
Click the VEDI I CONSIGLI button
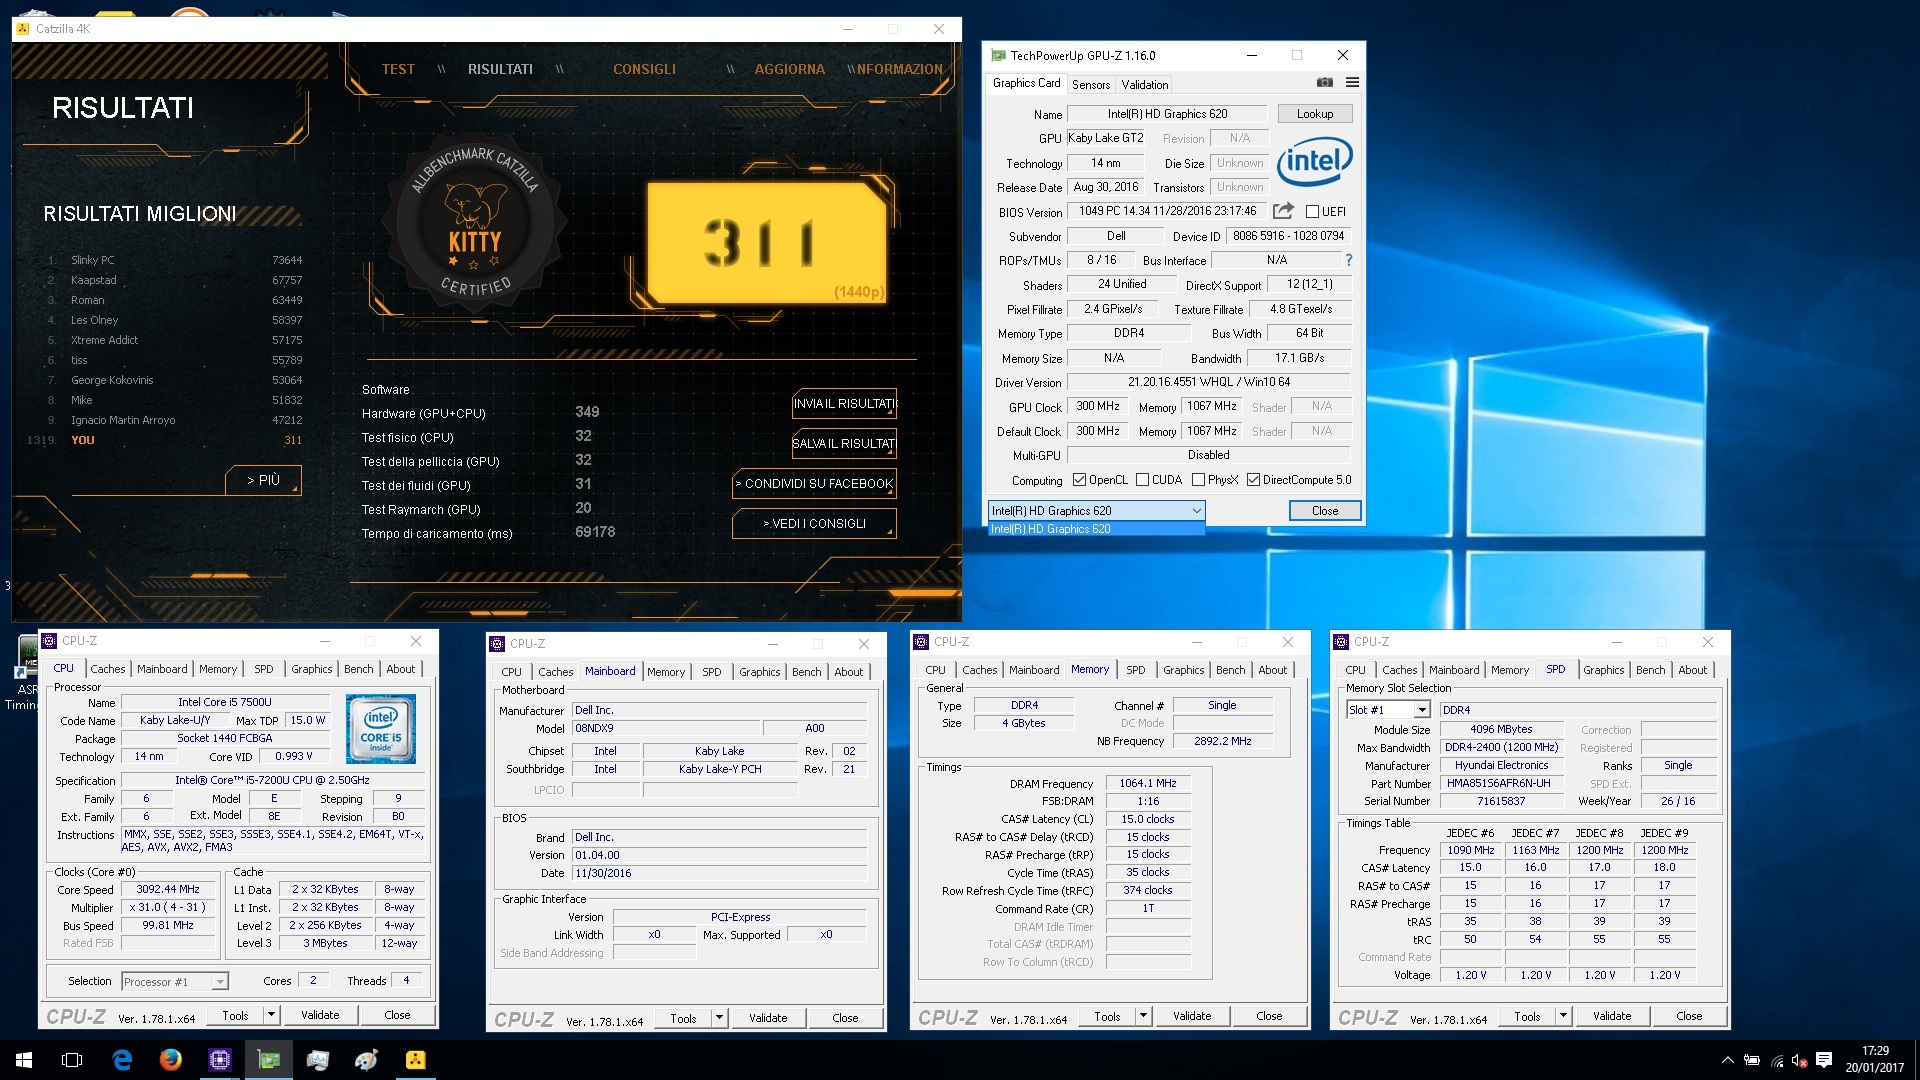[815, 523]
